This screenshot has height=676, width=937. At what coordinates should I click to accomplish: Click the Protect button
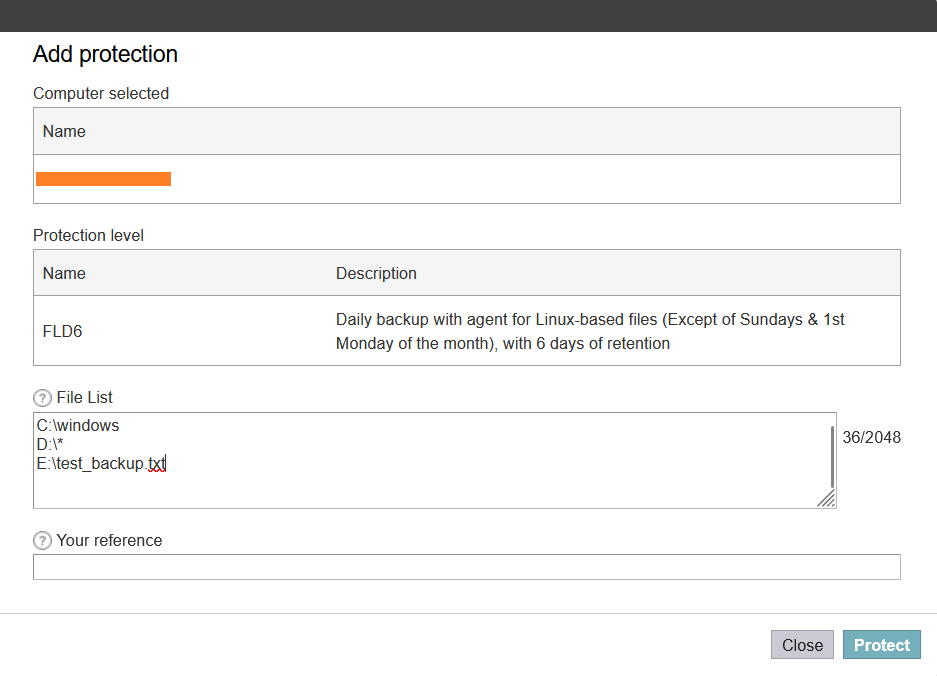click(x=881, y=645)
